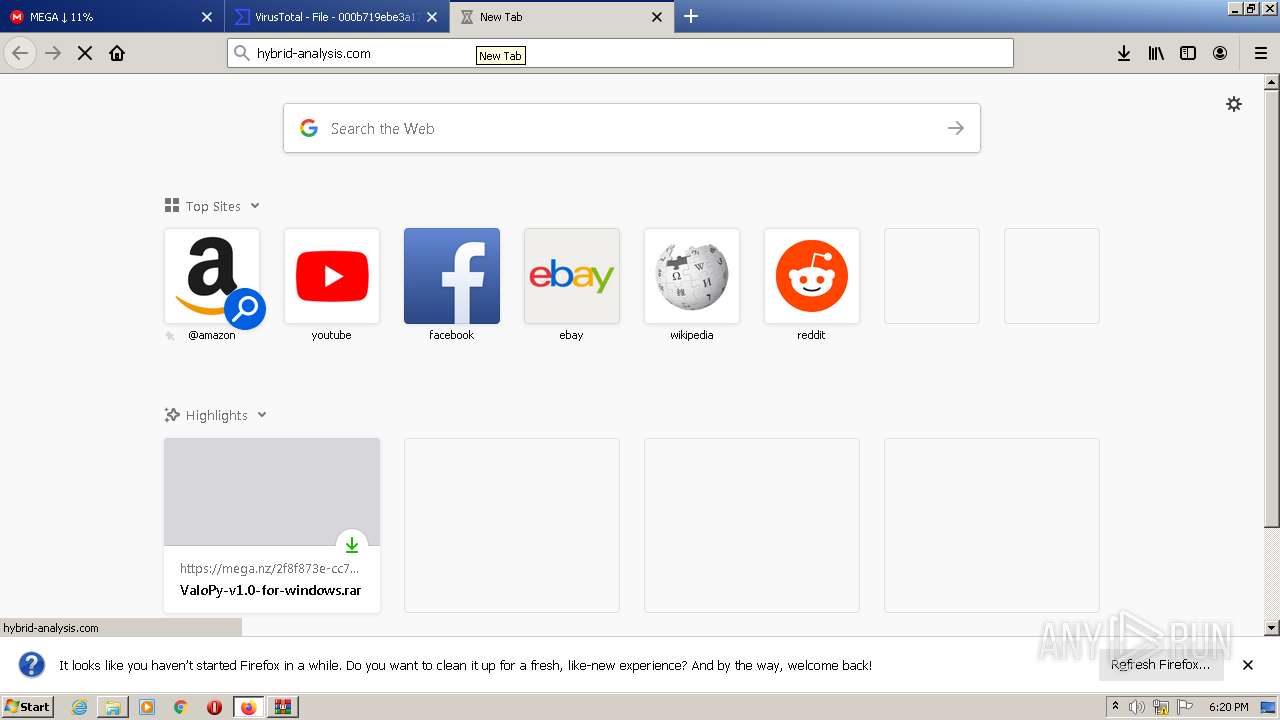Open a new tab with plus button
The image size is (1280, 720).
click(x=691, y=16)
